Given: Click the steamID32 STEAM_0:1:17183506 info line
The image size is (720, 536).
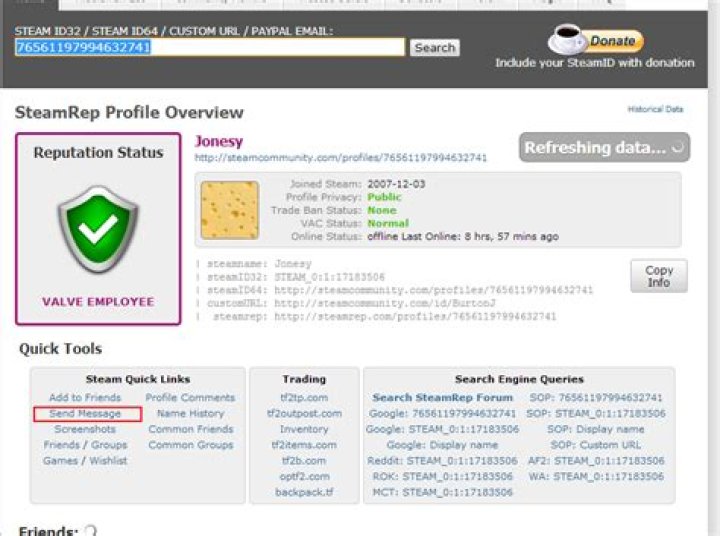Looking at the screenshot, I should click(x=296, y=277).
